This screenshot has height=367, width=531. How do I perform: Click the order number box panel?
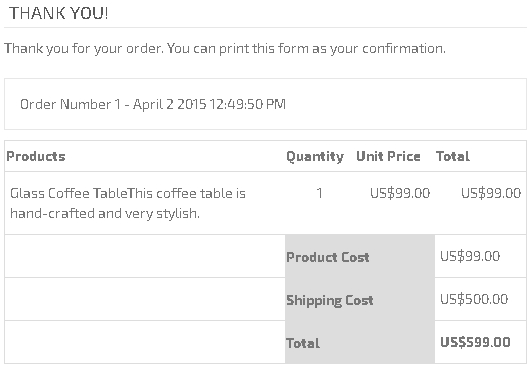point(266,104)
